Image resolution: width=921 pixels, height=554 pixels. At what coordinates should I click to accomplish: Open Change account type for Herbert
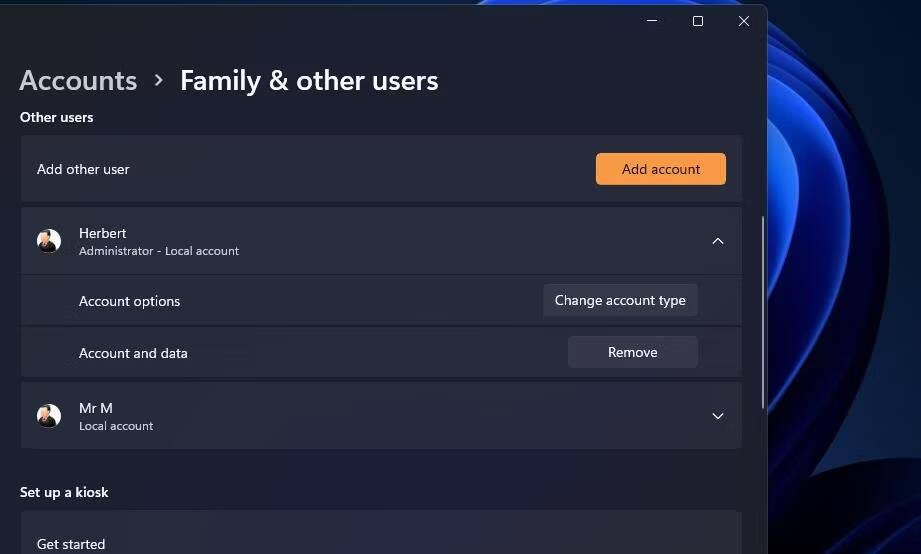(620, 300)
